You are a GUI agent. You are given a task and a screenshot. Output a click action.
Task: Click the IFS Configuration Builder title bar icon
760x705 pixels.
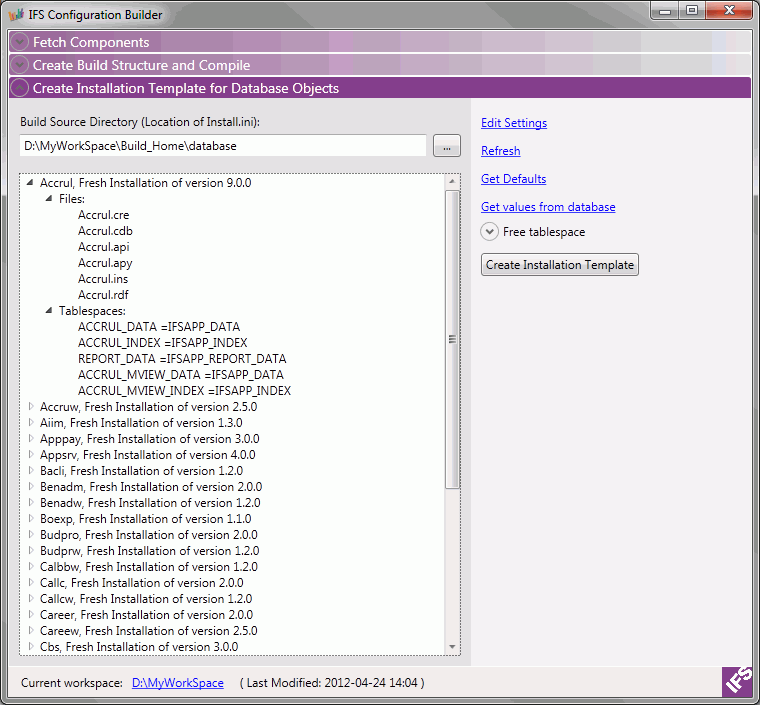pos(16,15)
